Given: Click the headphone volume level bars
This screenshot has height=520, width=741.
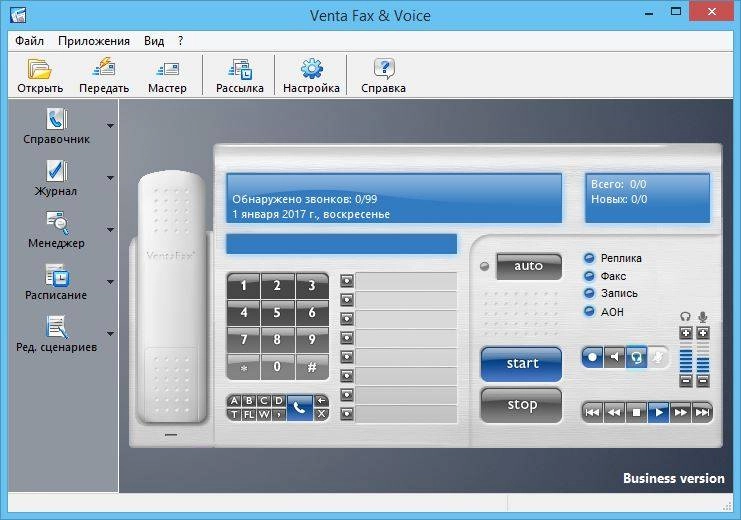Looking at the screenshot, I should (x=686, y=357).
